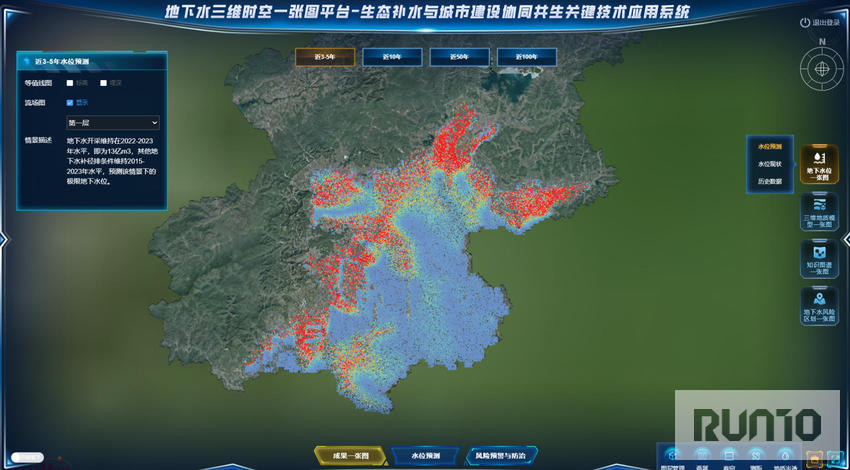Viewport: 850px width, 470px height.
Task: Select the 近50年 time range tab
Action: tap(459, 57)
